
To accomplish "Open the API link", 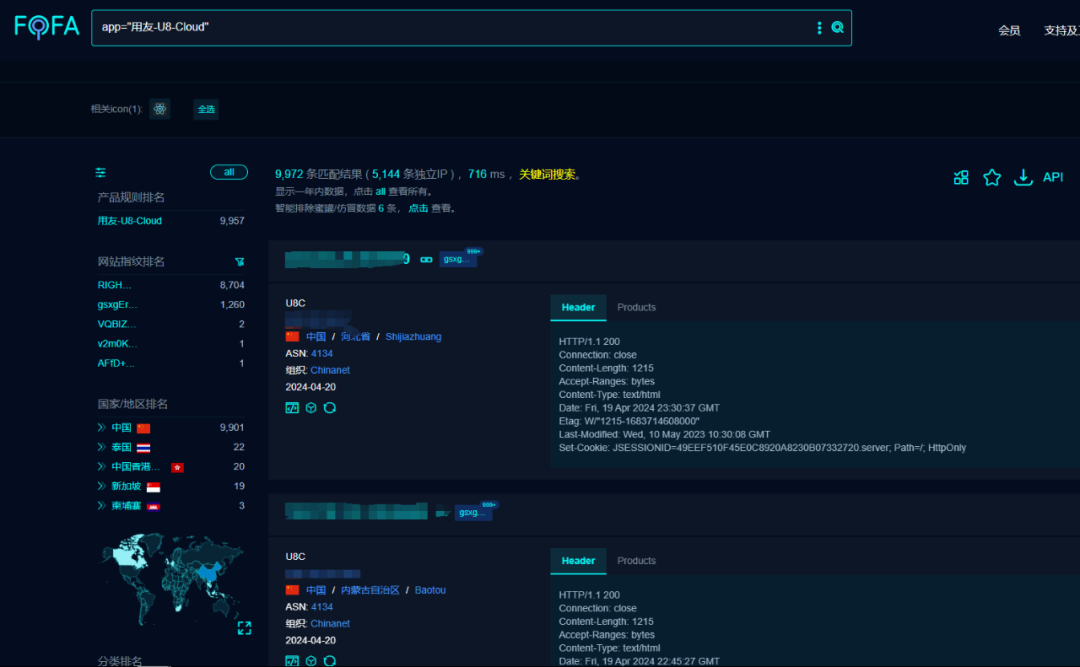I will click(1052, 177).
